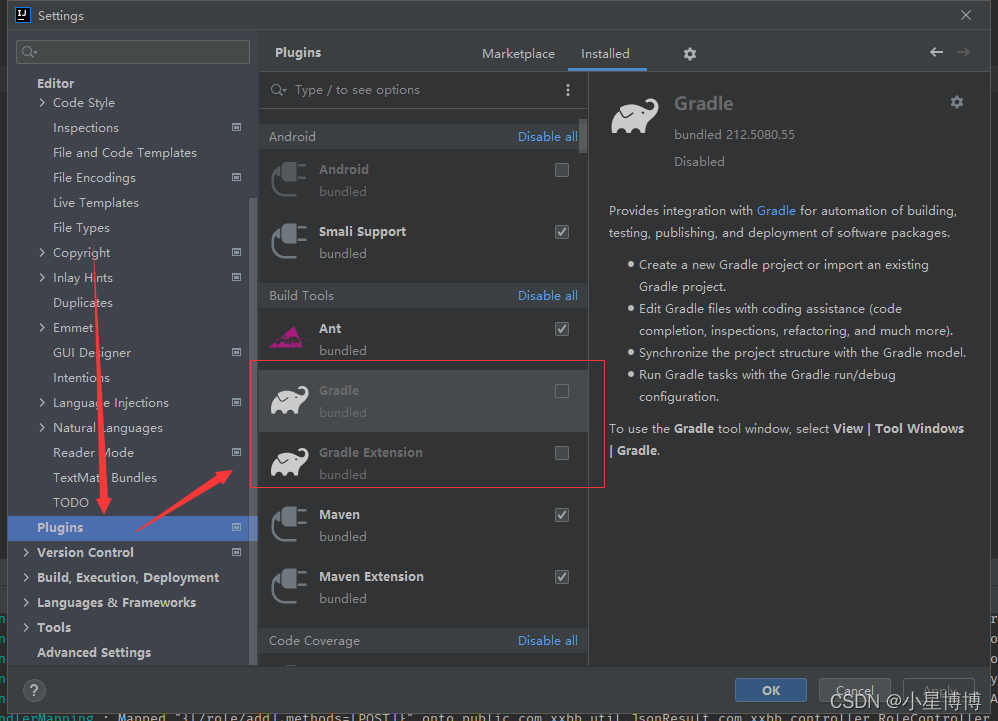Select File and Code Templates
The height and width of the screenshot is (721, 998).
(x=125, y=153)
